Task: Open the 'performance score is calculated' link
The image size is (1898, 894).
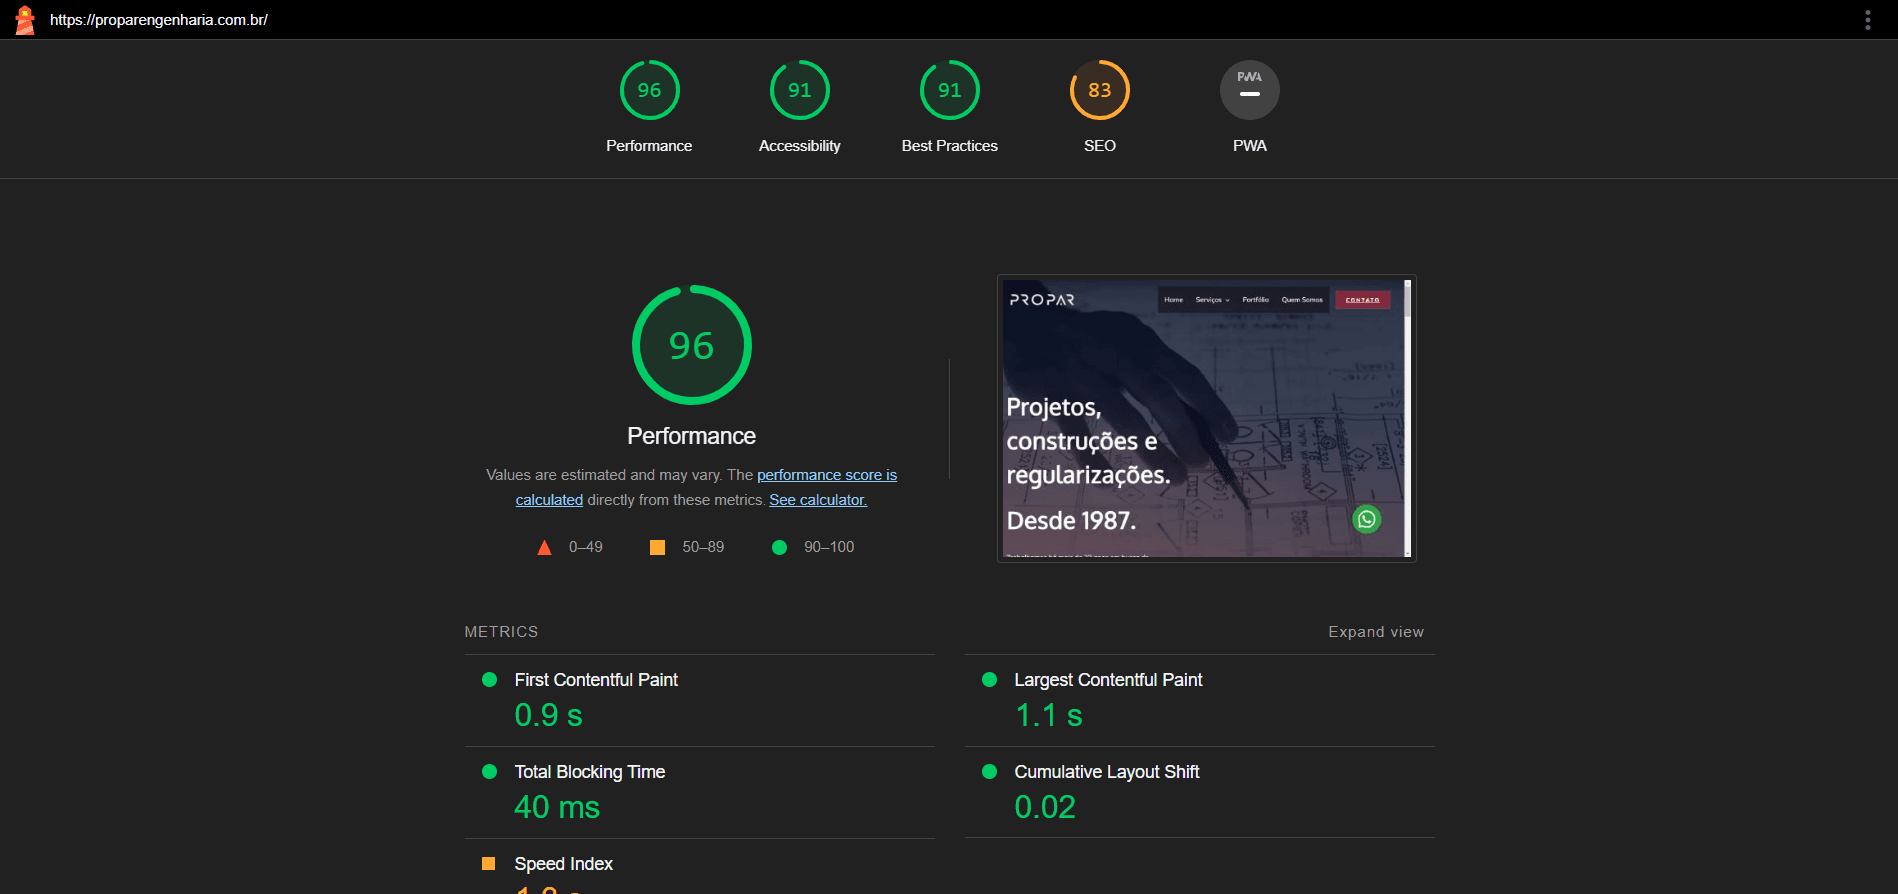Action: pos(826,475)
